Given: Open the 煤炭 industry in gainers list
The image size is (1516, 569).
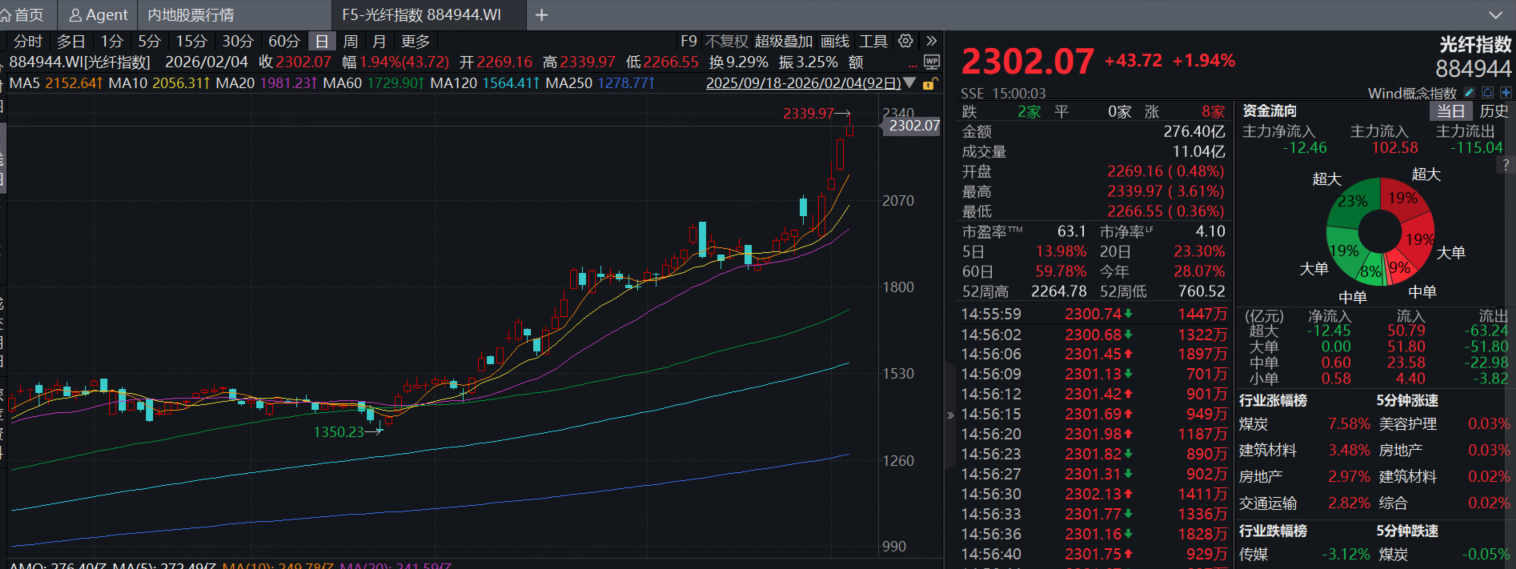Looking at the screenshot, I should tap(1255, 424).
